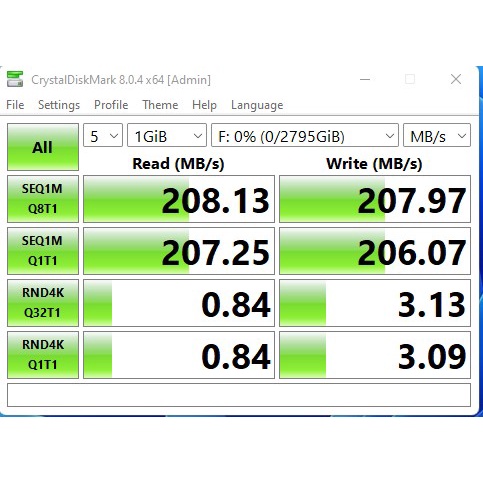Click the 208.13 sequential read result
The height and width of the screenshot is (483, 483).
coord(179,199)
